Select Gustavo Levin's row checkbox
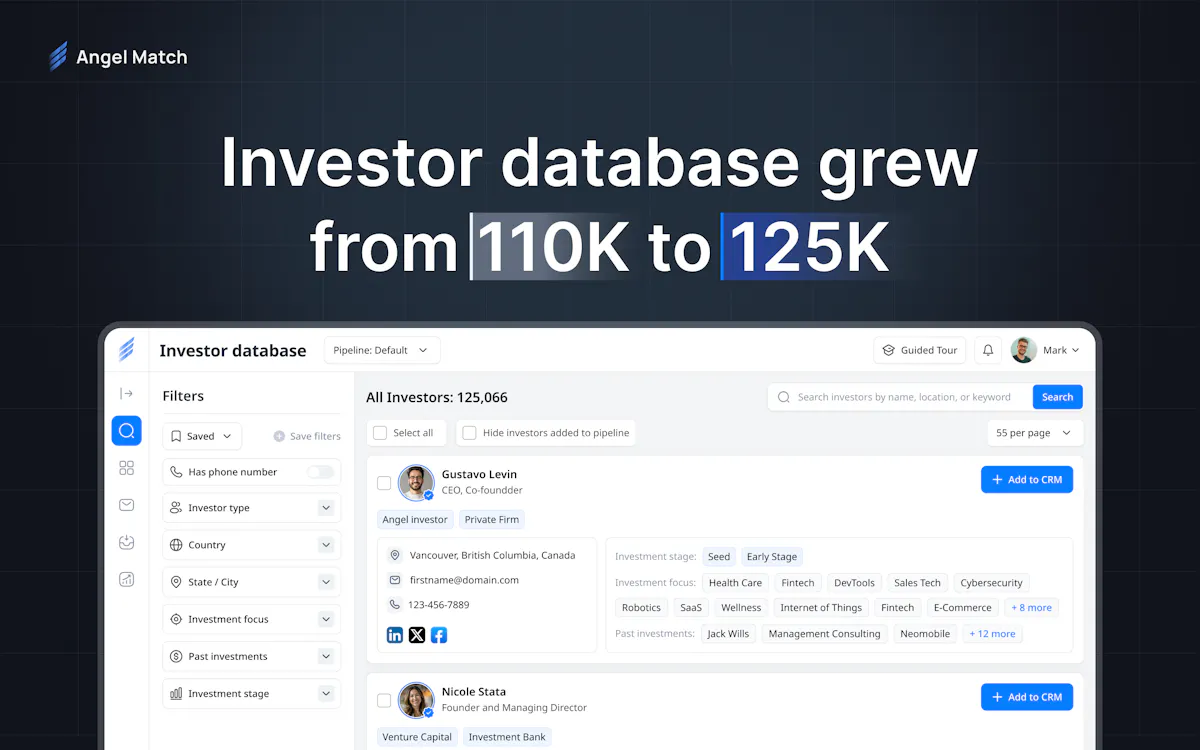1200x750 pixels. (384, 483)
